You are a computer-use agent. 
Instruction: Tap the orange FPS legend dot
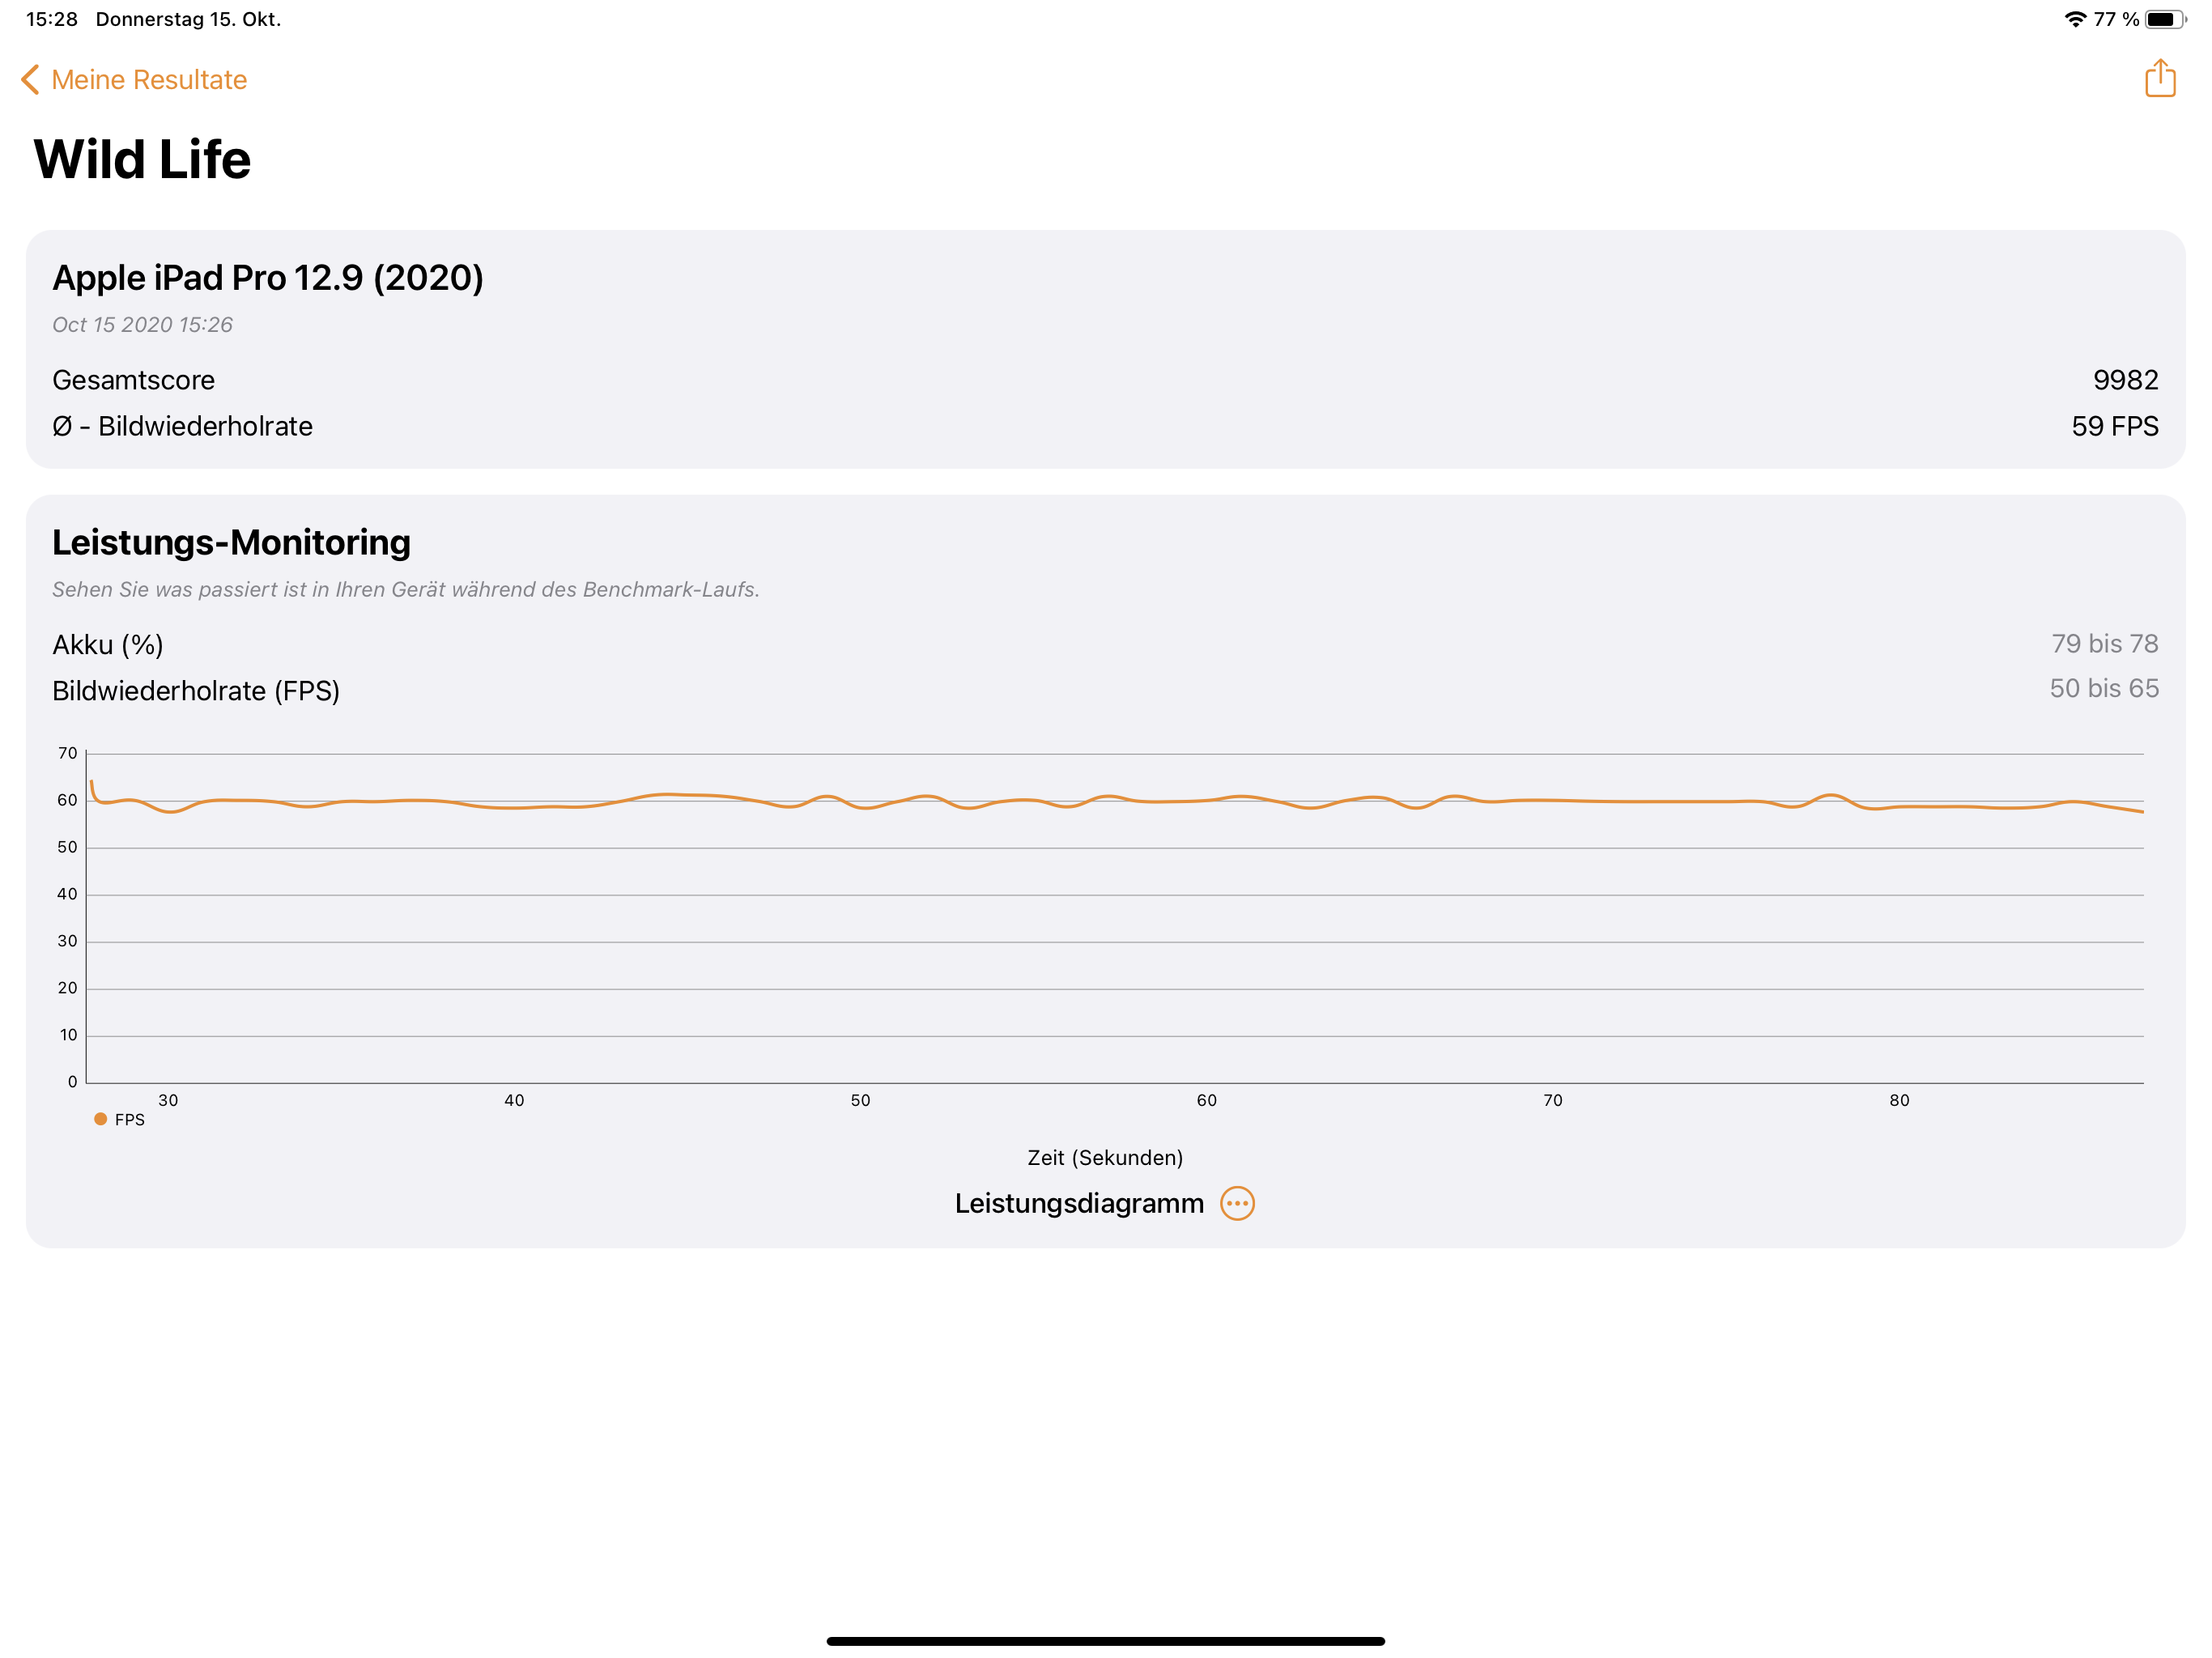(100, 1119)
